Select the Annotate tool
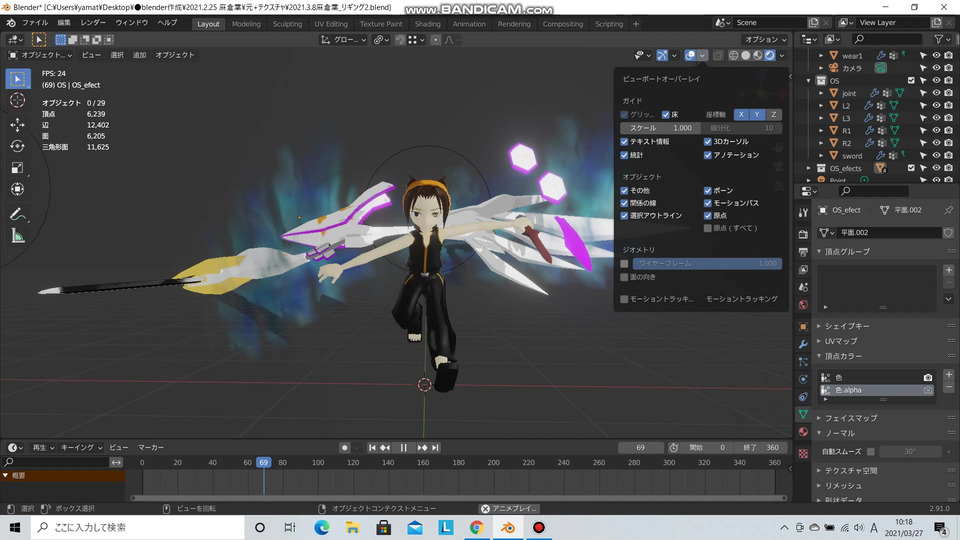This screenshot has width=960, height=540. 17,214
